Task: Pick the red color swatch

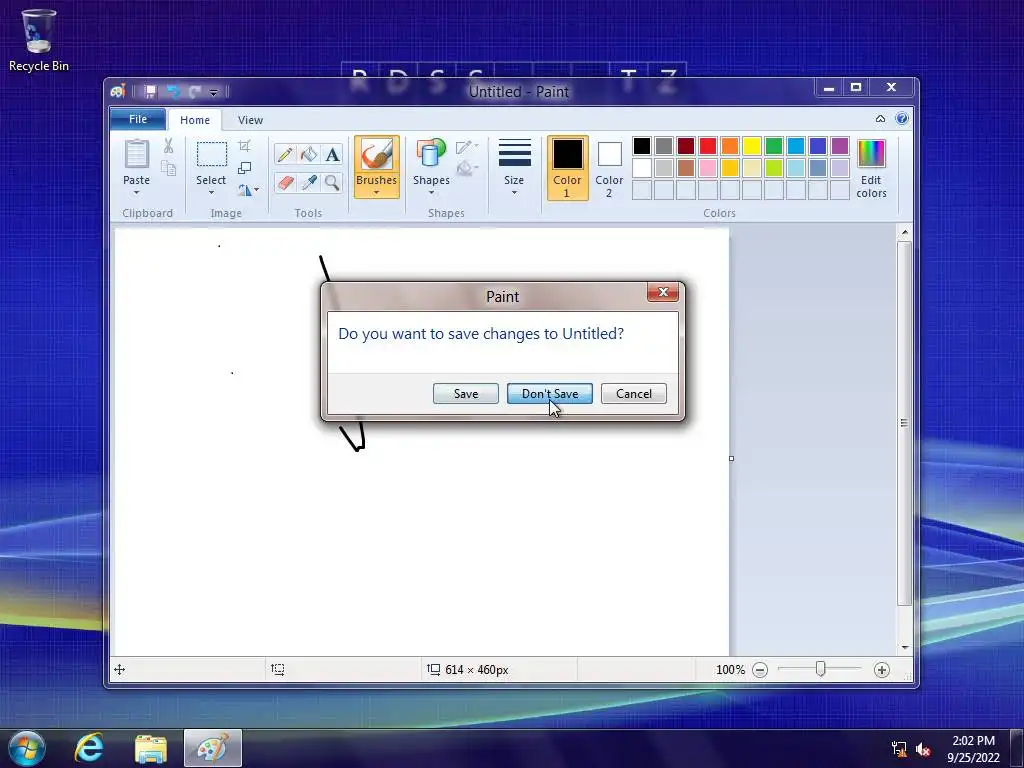Action: click(708, 146)
